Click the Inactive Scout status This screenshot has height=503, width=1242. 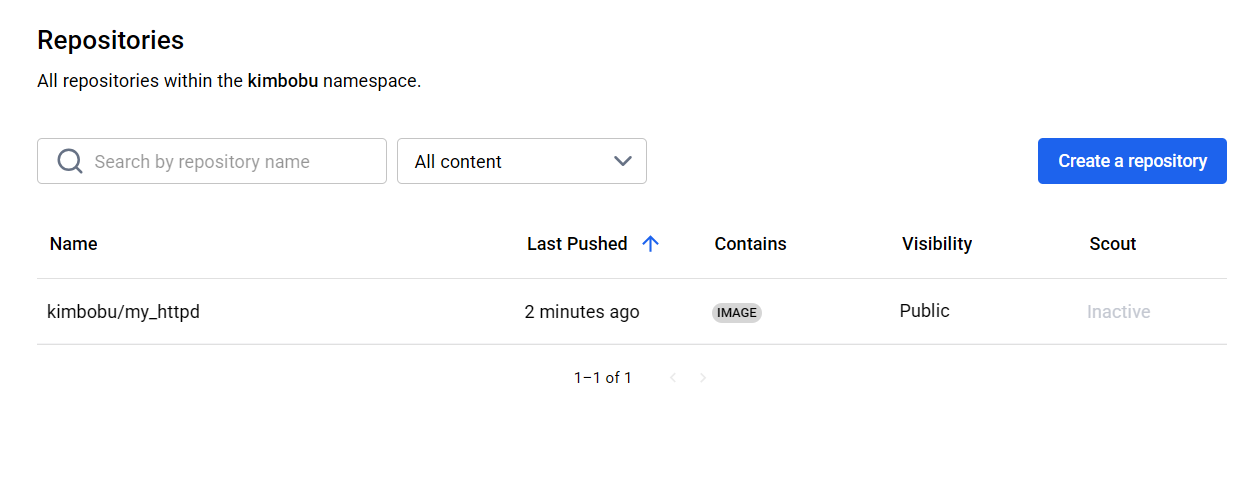(x=1118, y=312)
